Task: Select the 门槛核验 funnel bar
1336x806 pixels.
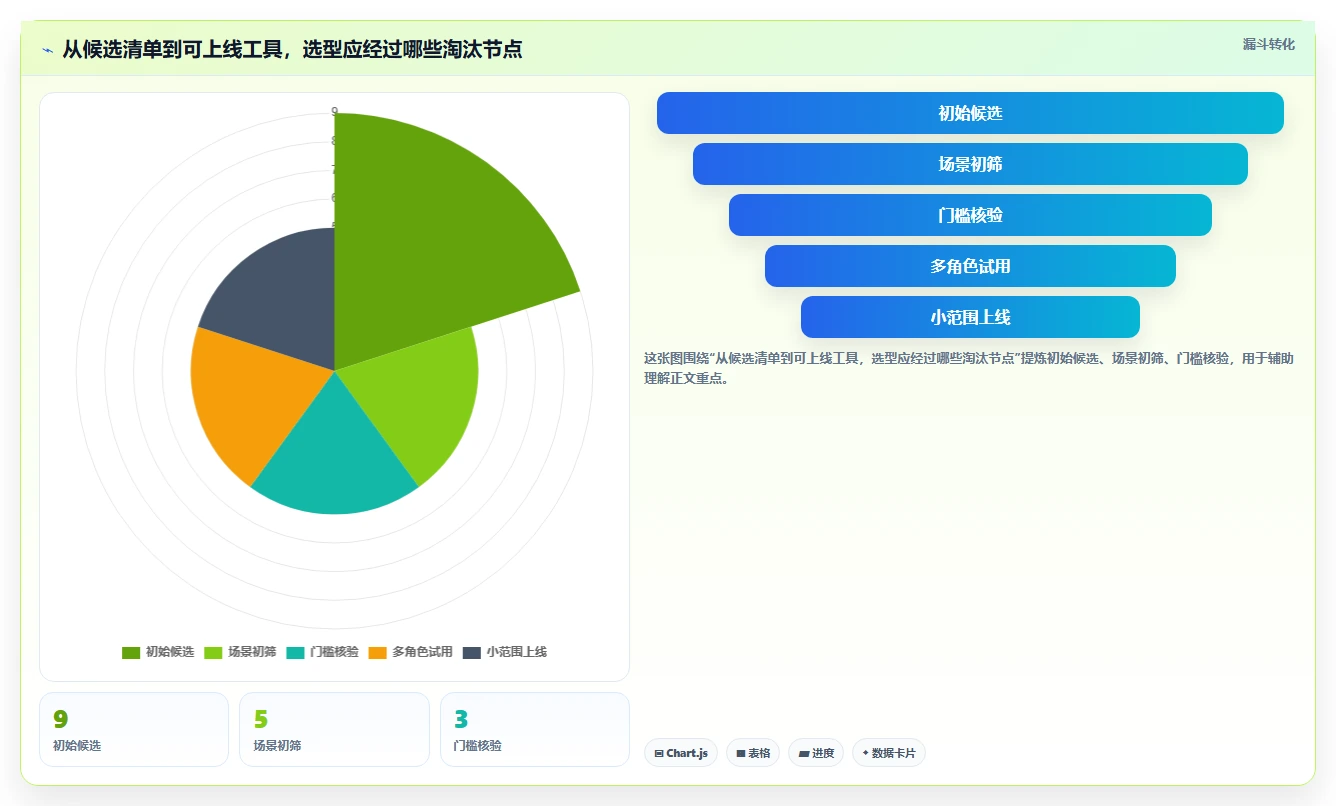Action: [x=970, y=215]
